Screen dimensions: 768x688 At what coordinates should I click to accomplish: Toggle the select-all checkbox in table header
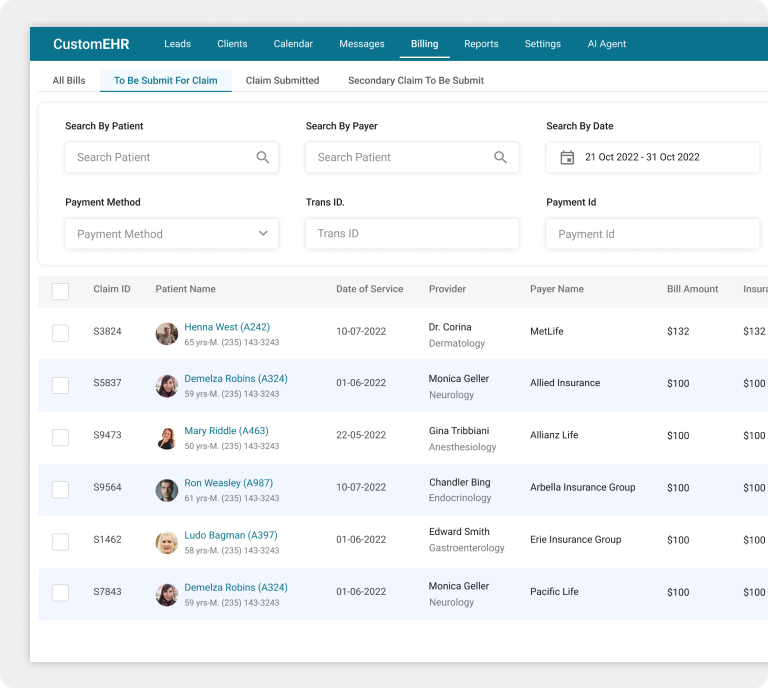(x=61, y=291)
